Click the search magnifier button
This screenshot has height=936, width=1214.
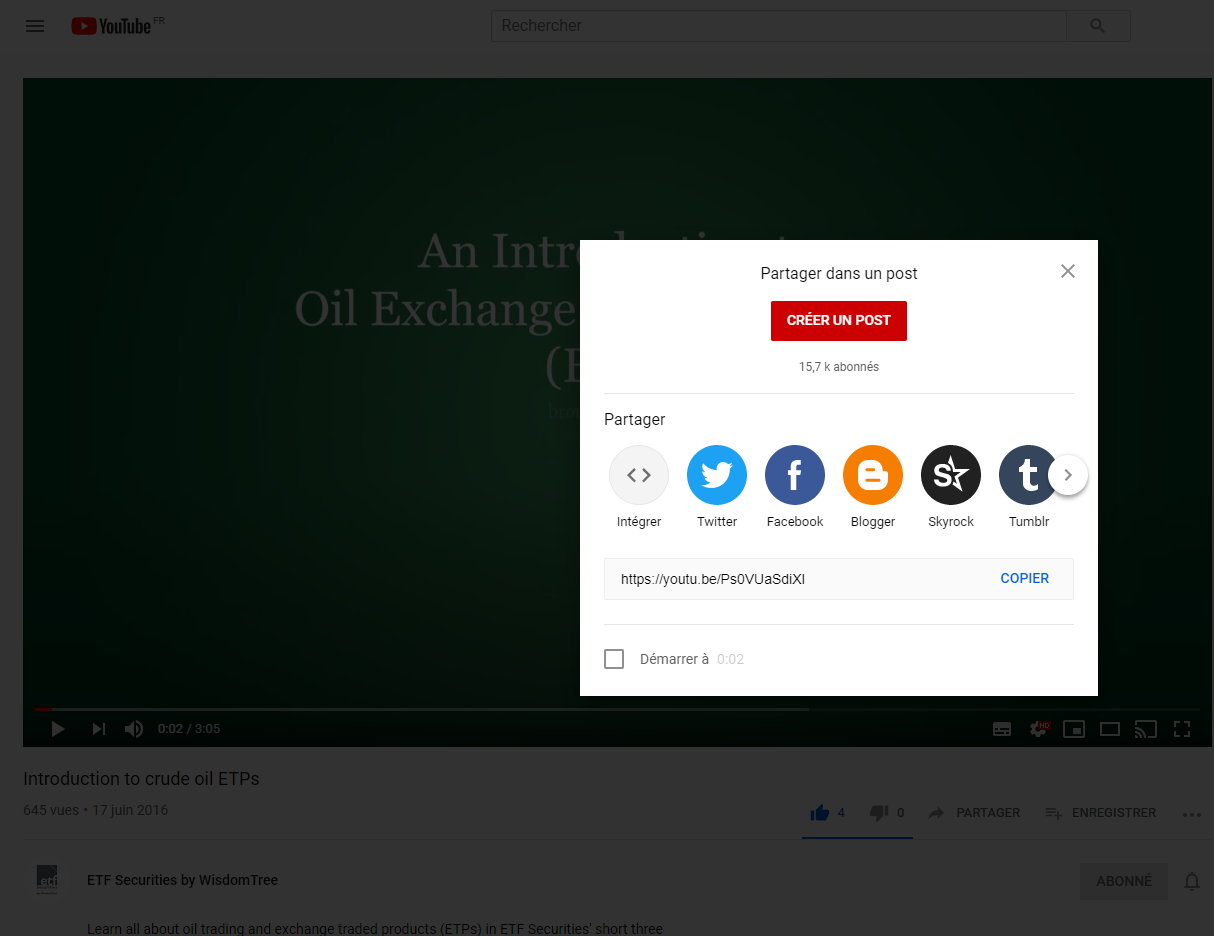[x=1098, y=26]
